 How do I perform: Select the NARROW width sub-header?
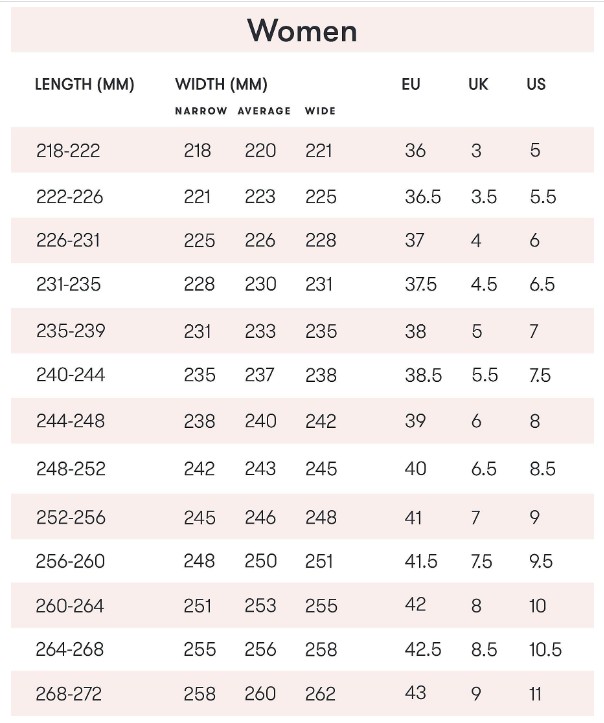pyautogui.click(x=201, y=111)
